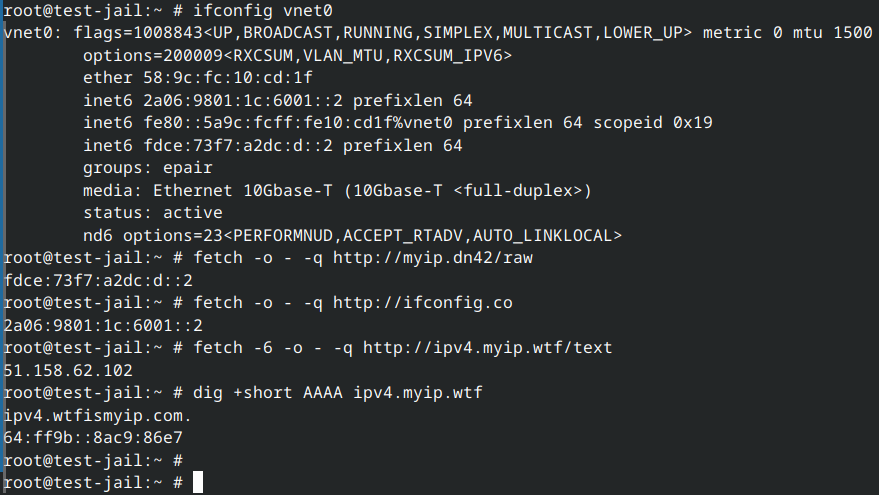Click the fe80 link-local address
This screenshot has height=495, width=879.
point(282,123)
